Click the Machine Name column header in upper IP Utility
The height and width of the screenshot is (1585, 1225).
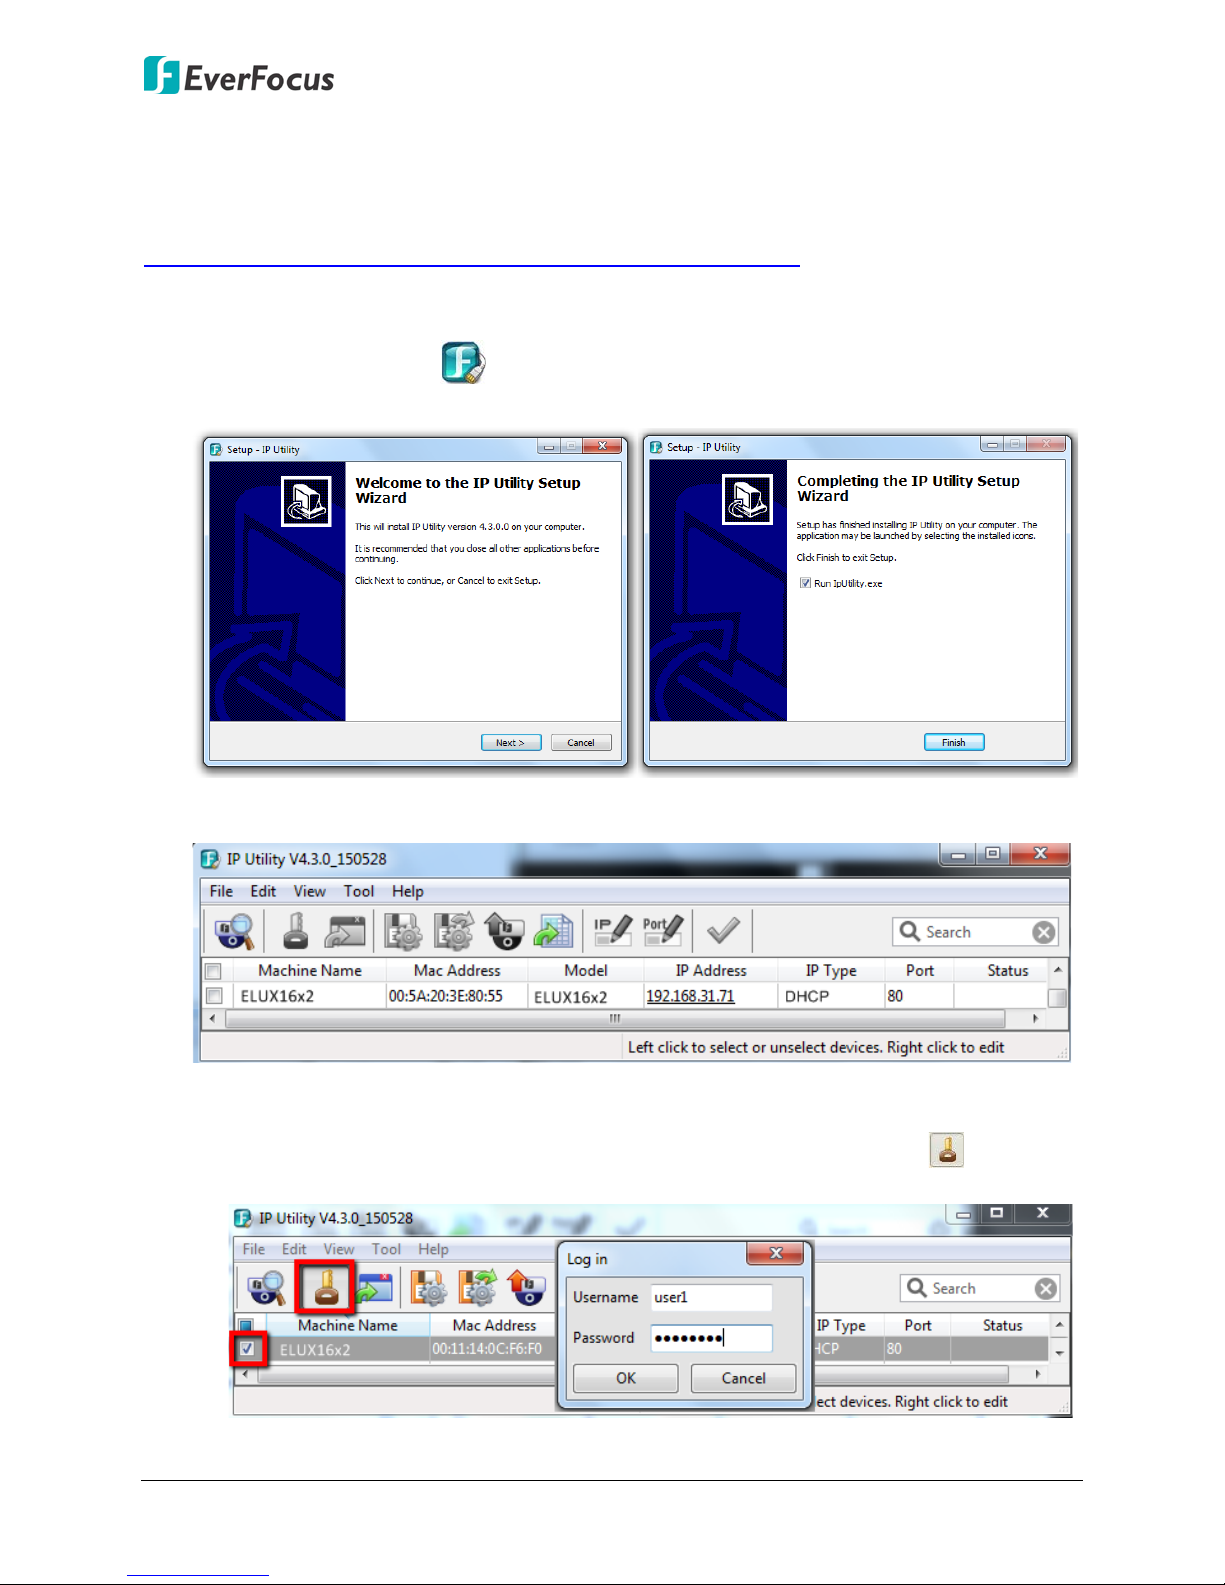310,970
